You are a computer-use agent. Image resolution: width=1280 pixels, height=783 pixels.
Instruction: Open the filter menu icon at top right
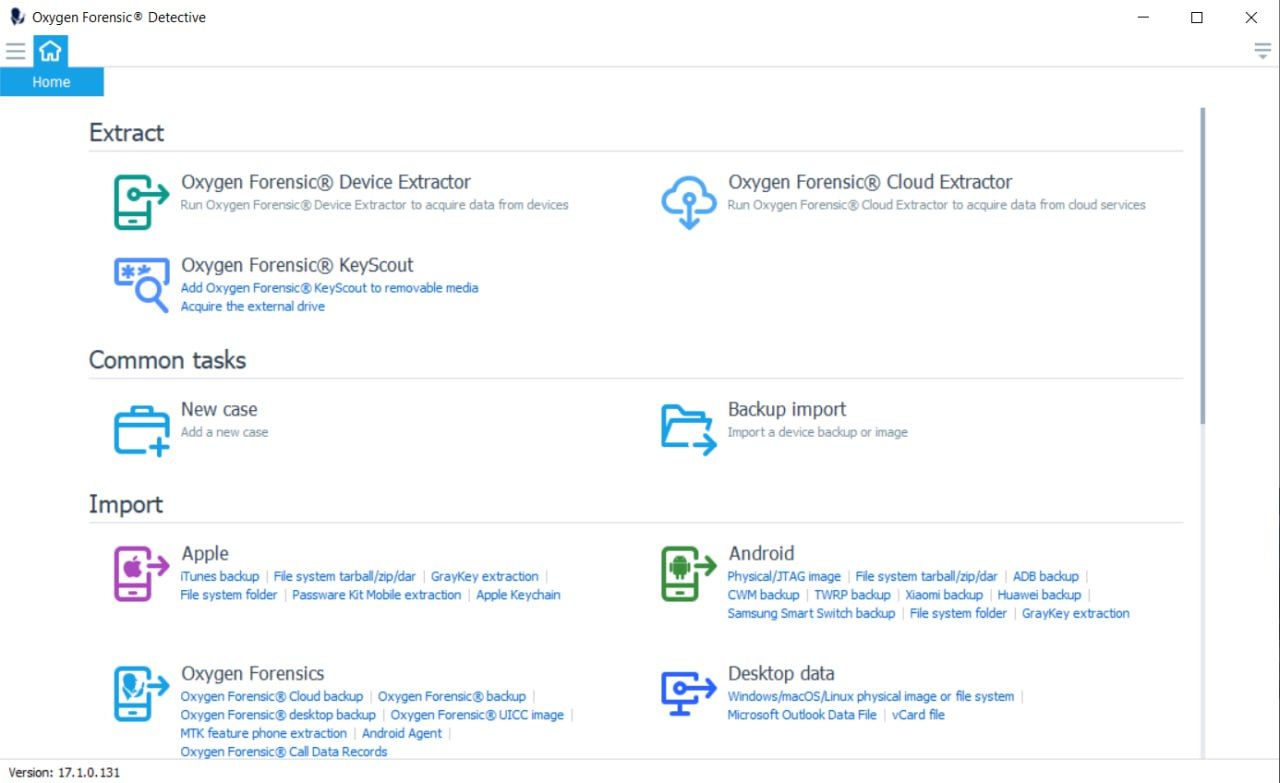[1263, 51]
